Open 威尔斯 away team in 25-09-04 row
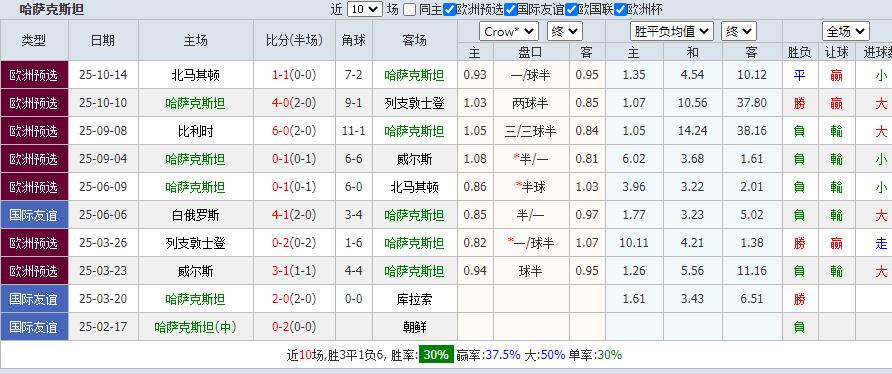892x374 pixels. (414, 159)
